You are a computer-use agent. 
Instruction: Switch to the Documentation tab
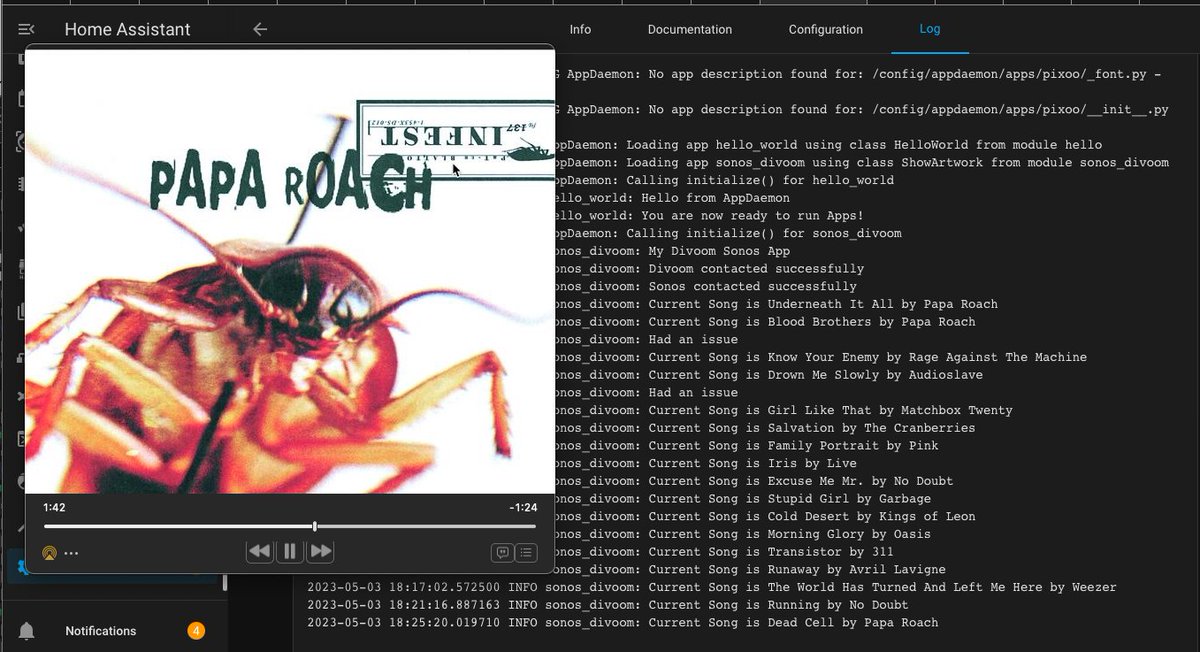pos(690,29)
